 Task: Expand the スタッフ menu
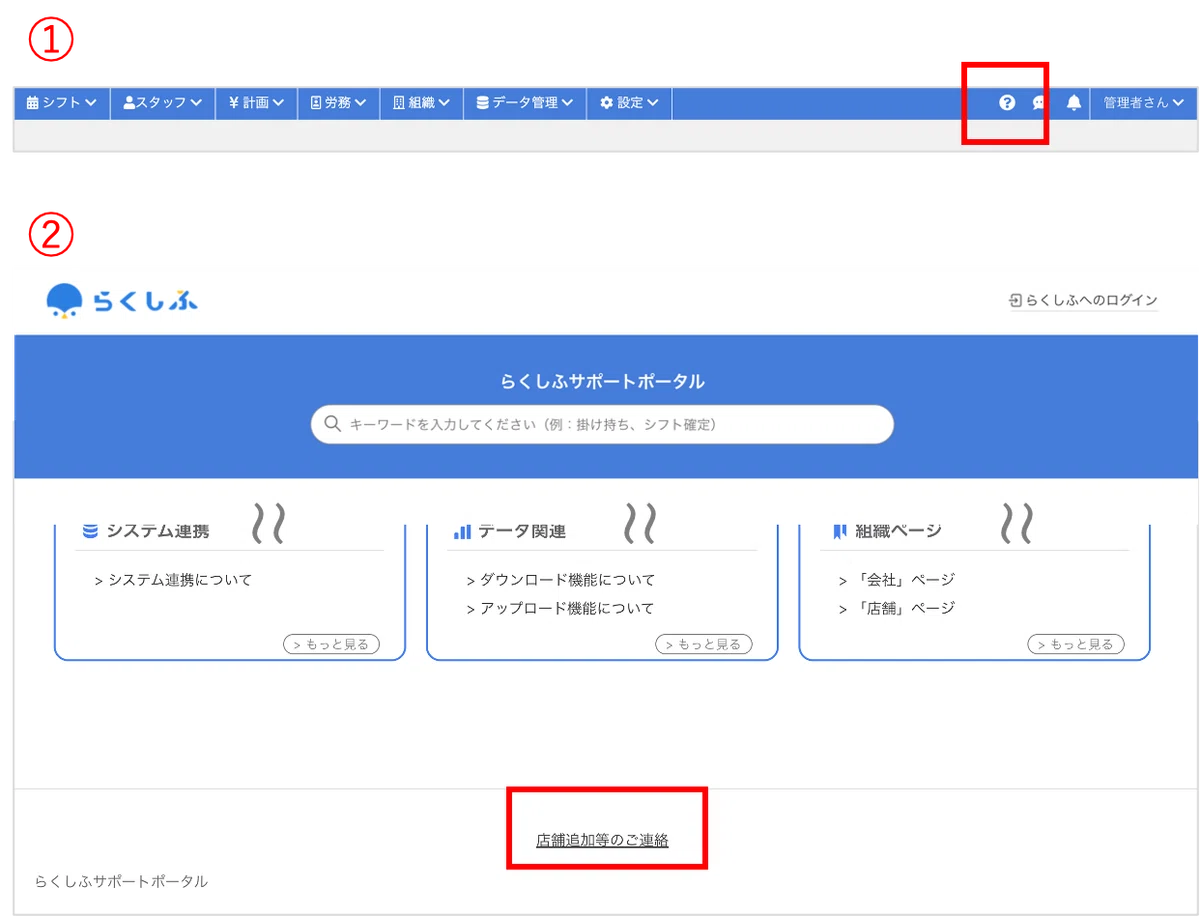click(162, 102)
